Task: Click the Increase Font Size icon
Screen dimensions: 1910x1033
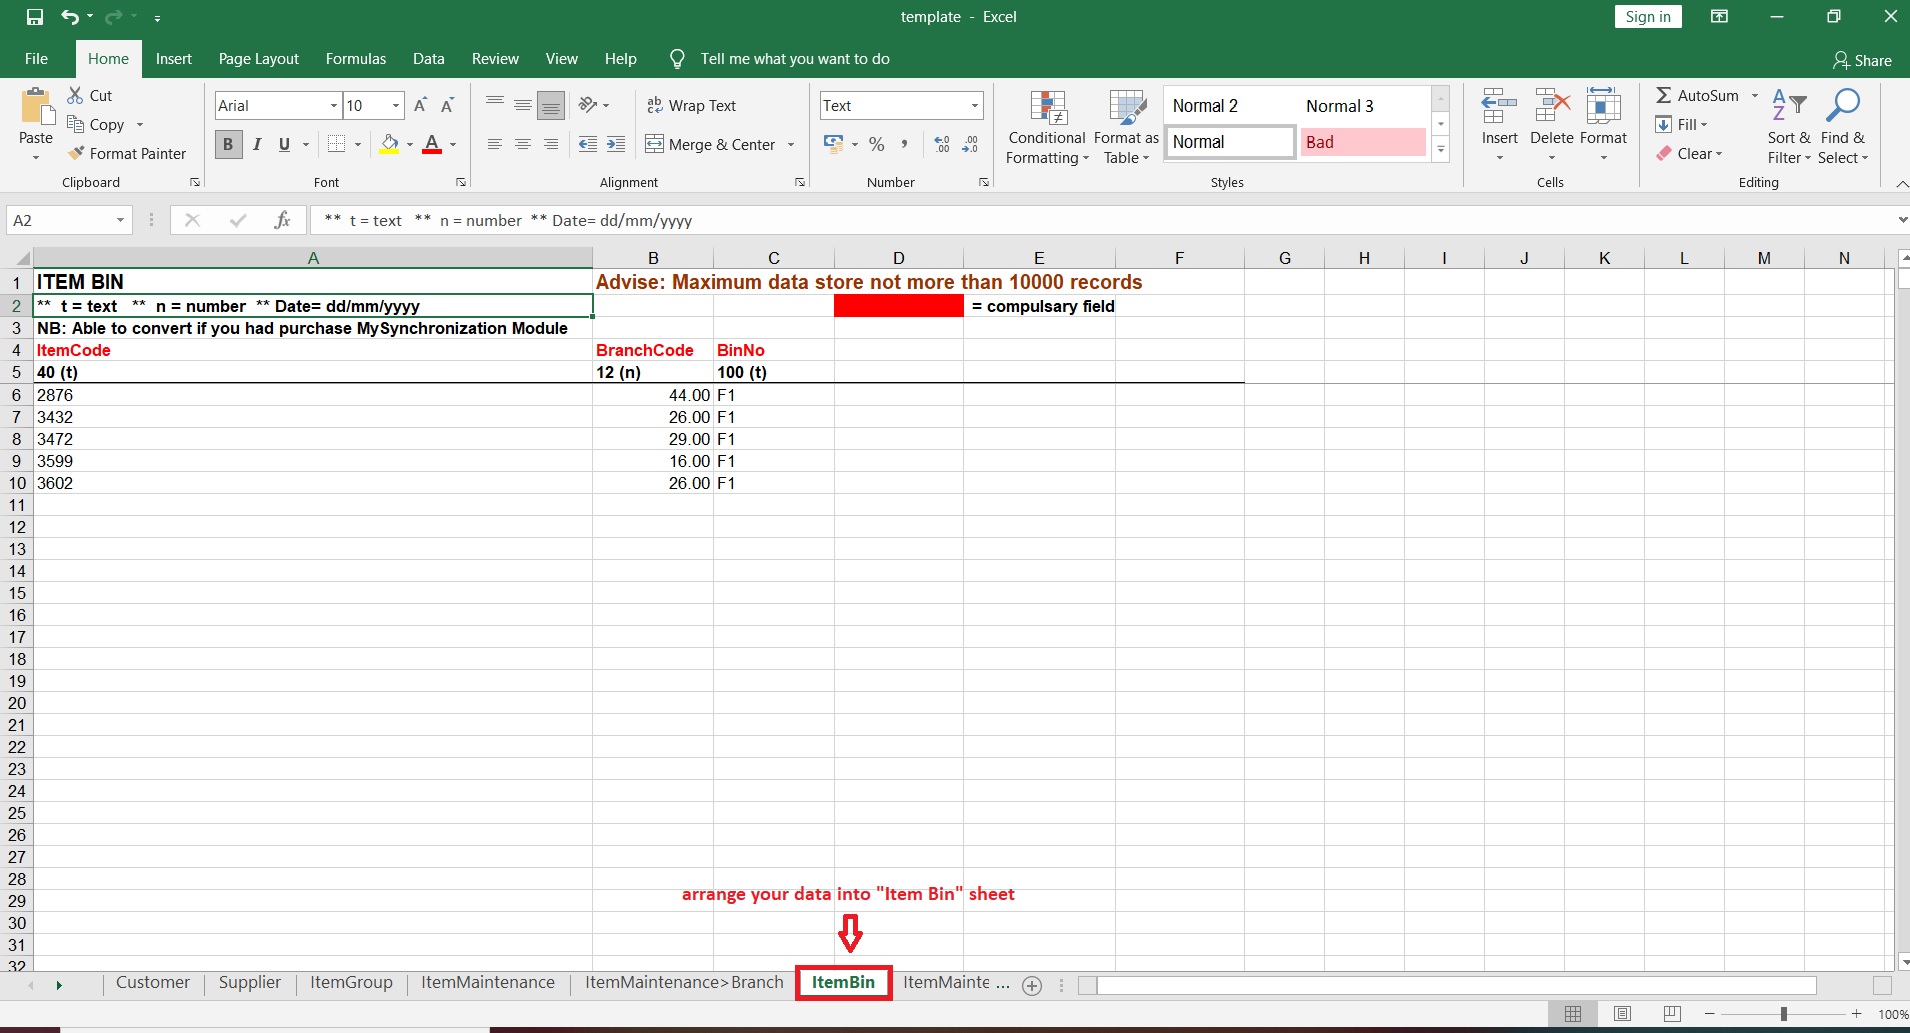Action: 420,105
